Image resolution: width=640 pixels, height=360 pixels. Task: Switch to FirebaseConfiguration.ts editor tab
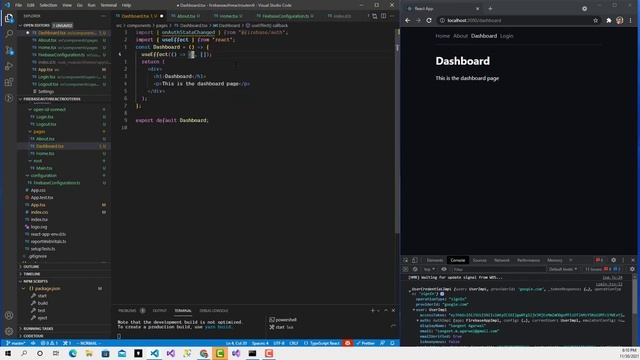286,16
